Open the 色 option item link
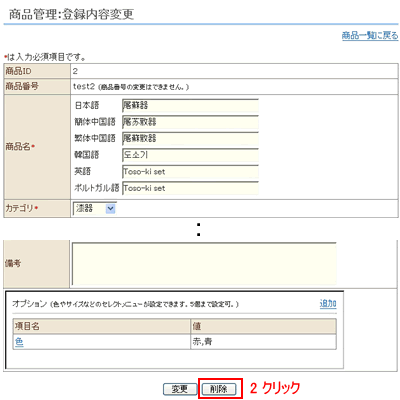400x400 pixels. coord(19,342)
